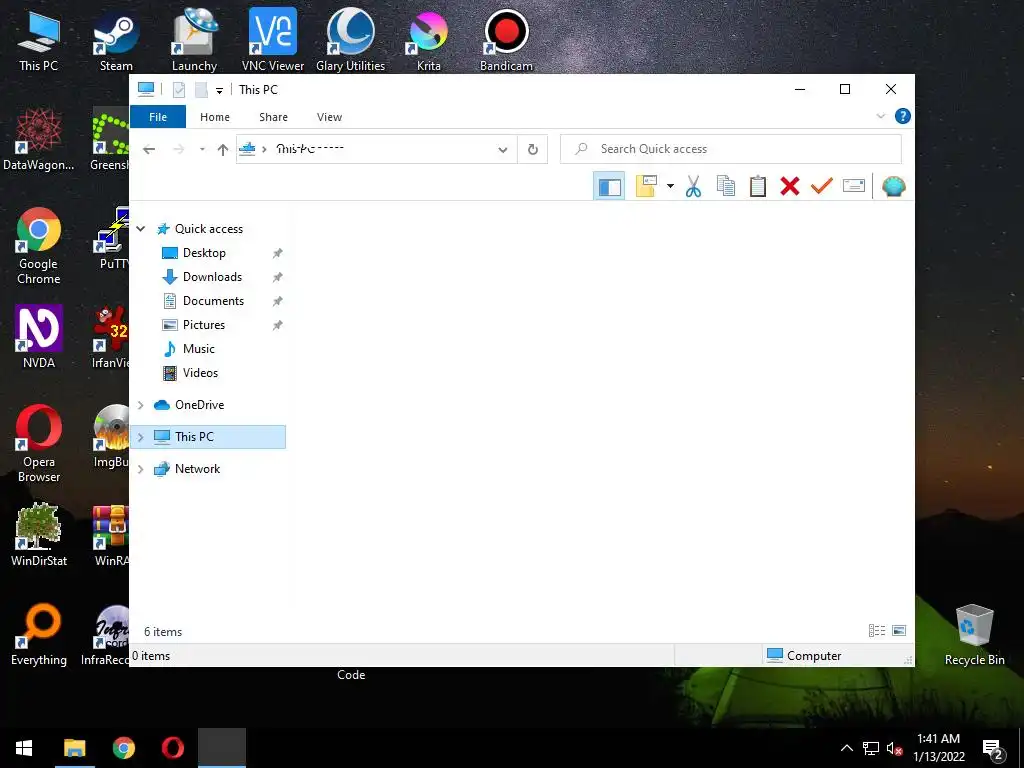Open dropdown arrow beside folder views icon

point(670,187)
